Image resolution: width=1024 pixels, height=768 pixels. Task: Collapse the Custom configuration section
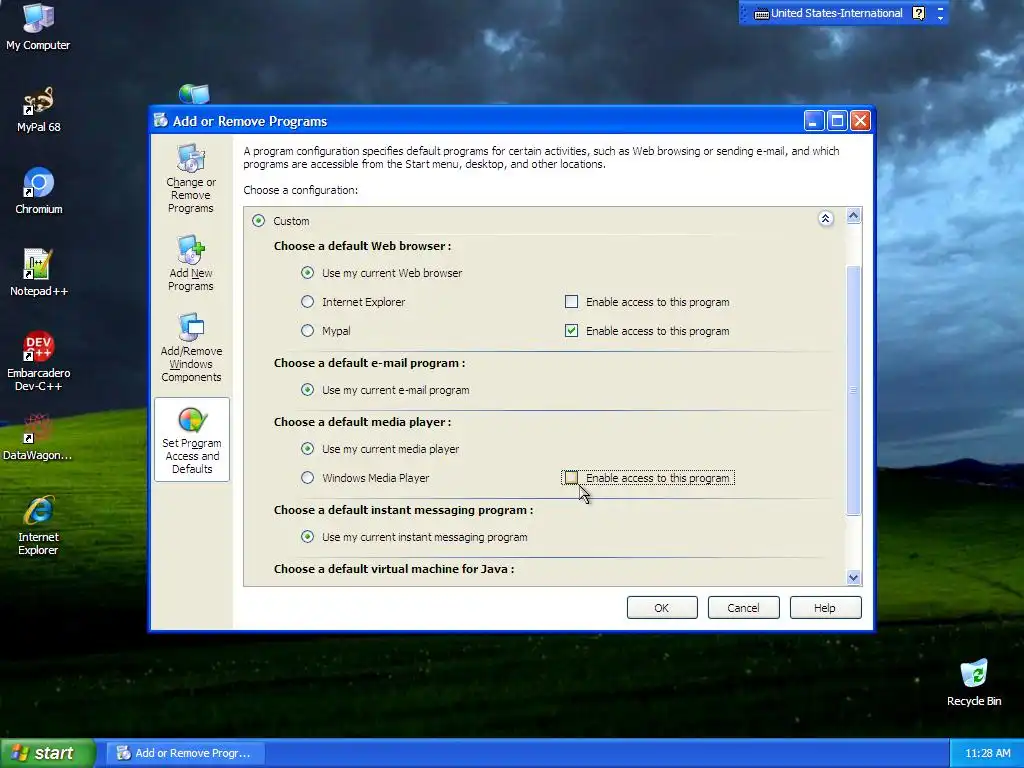point(825,218)
